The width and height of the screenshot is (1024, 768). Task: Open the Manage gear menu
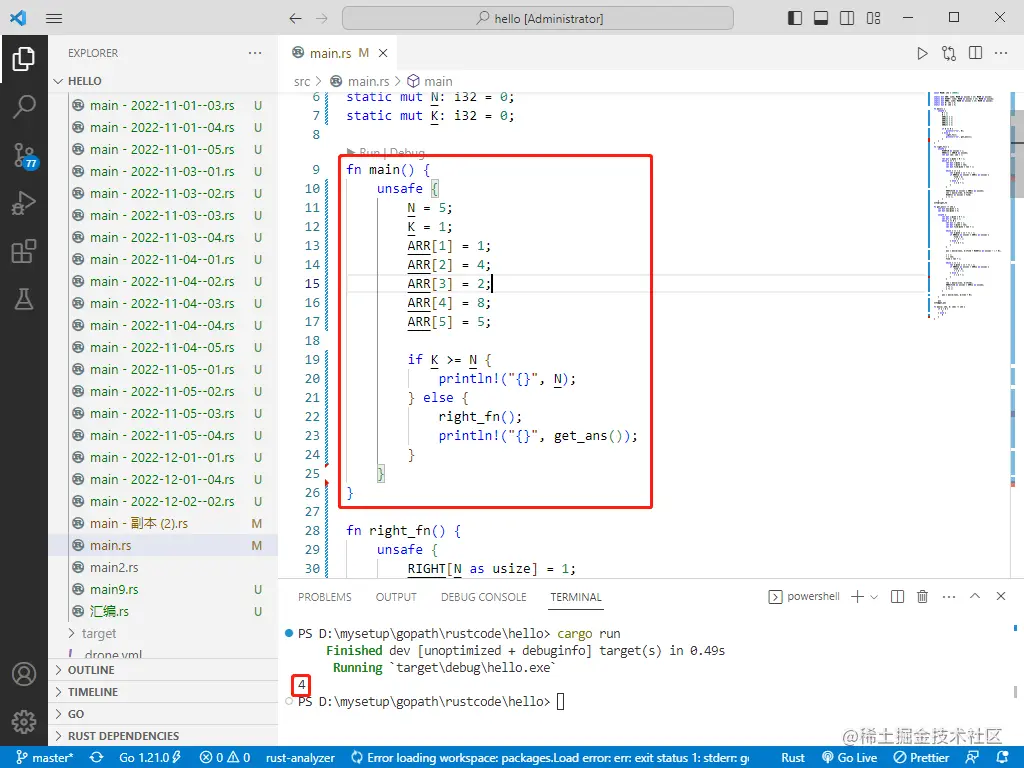[x=24, y=722]
